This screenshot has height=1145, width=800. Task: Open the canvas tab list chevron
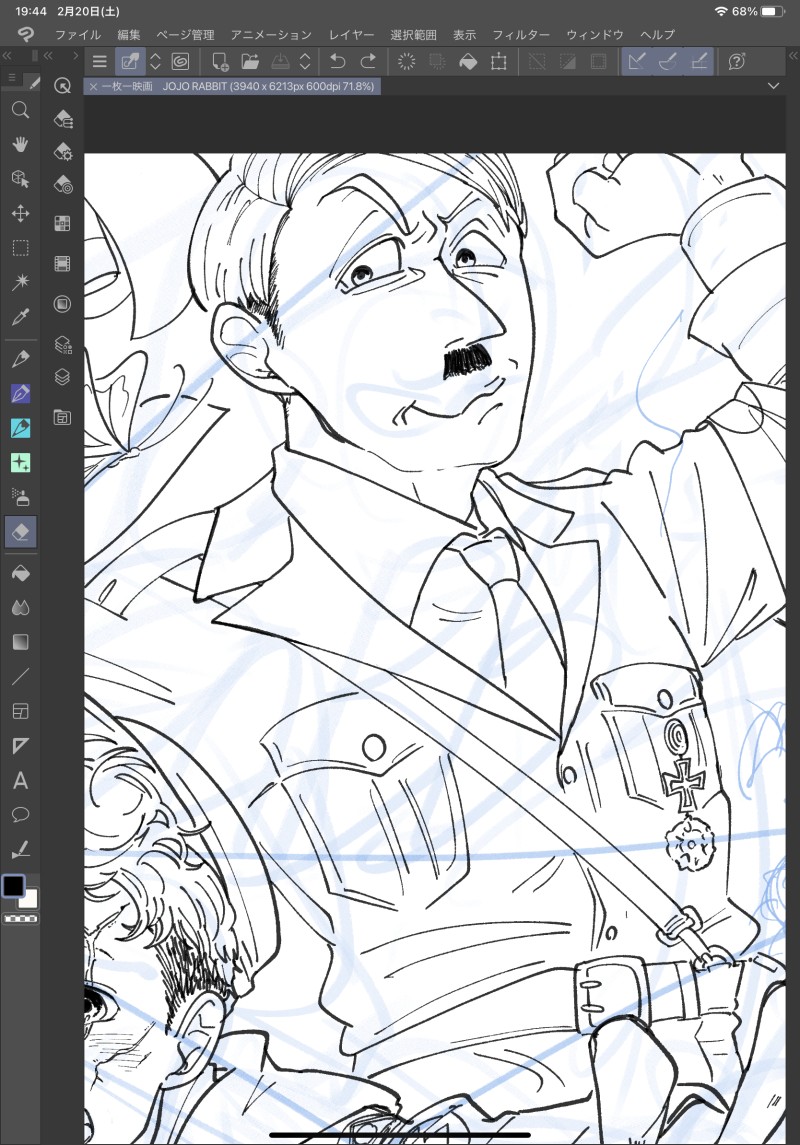coord(774,86)
